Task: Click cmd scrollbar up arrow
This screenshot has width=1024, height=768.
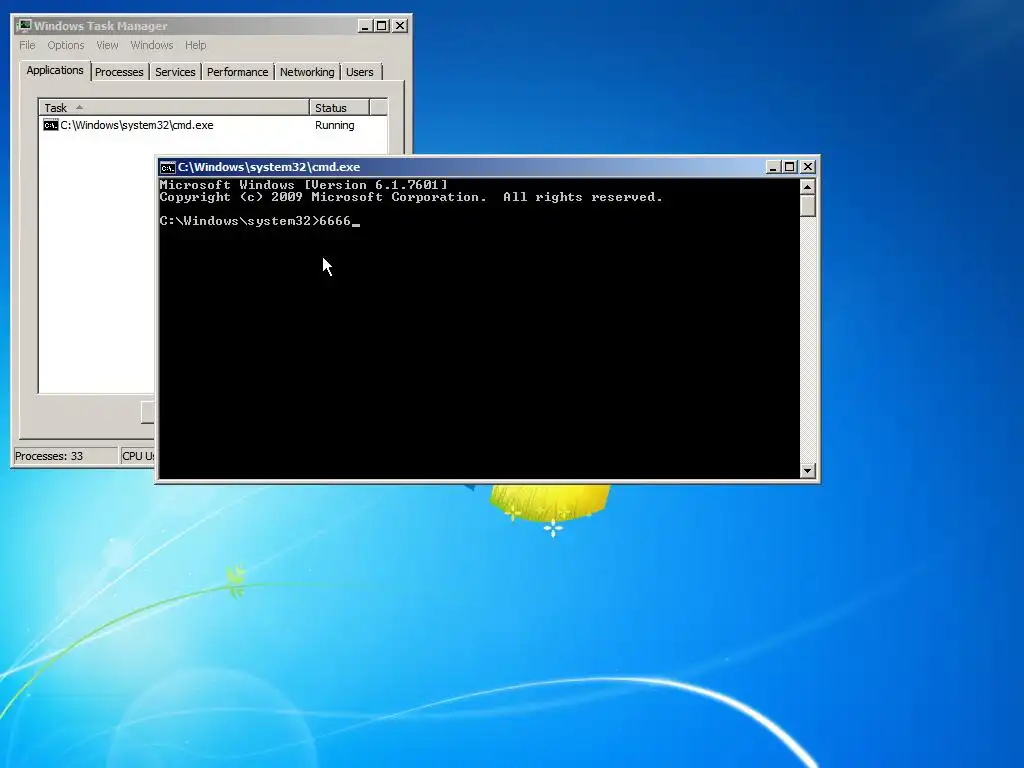Action: [808, 187]
